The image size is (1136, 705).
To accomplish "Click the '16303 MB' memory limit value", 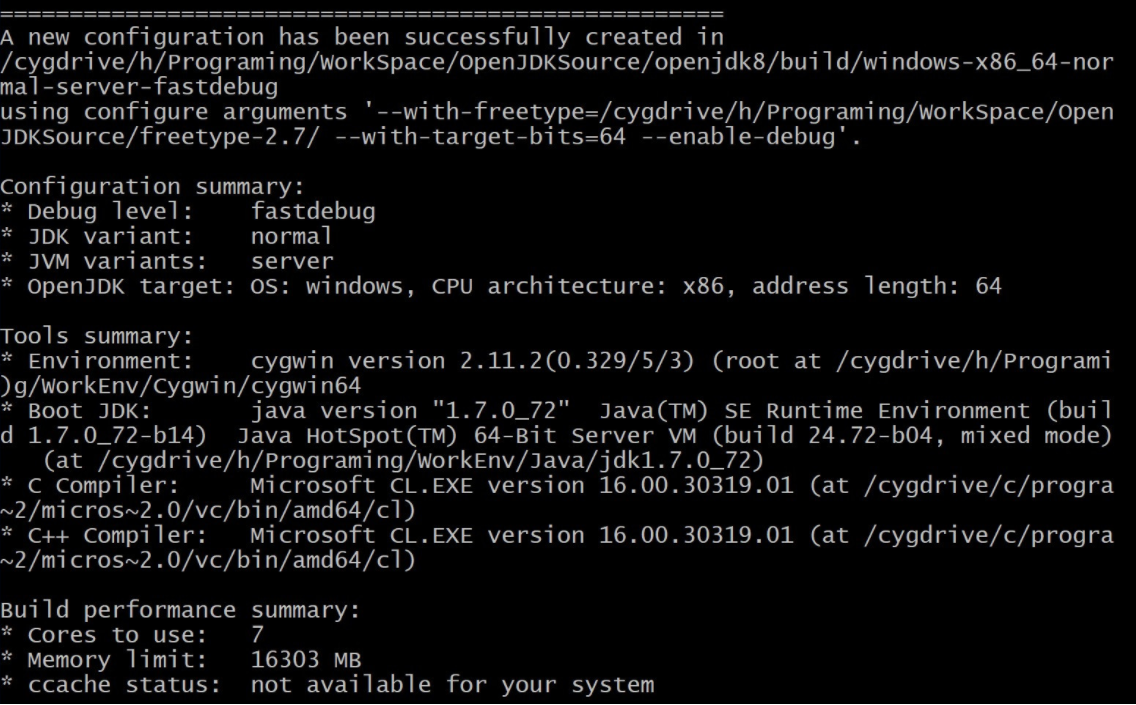I will pos(306,660).
